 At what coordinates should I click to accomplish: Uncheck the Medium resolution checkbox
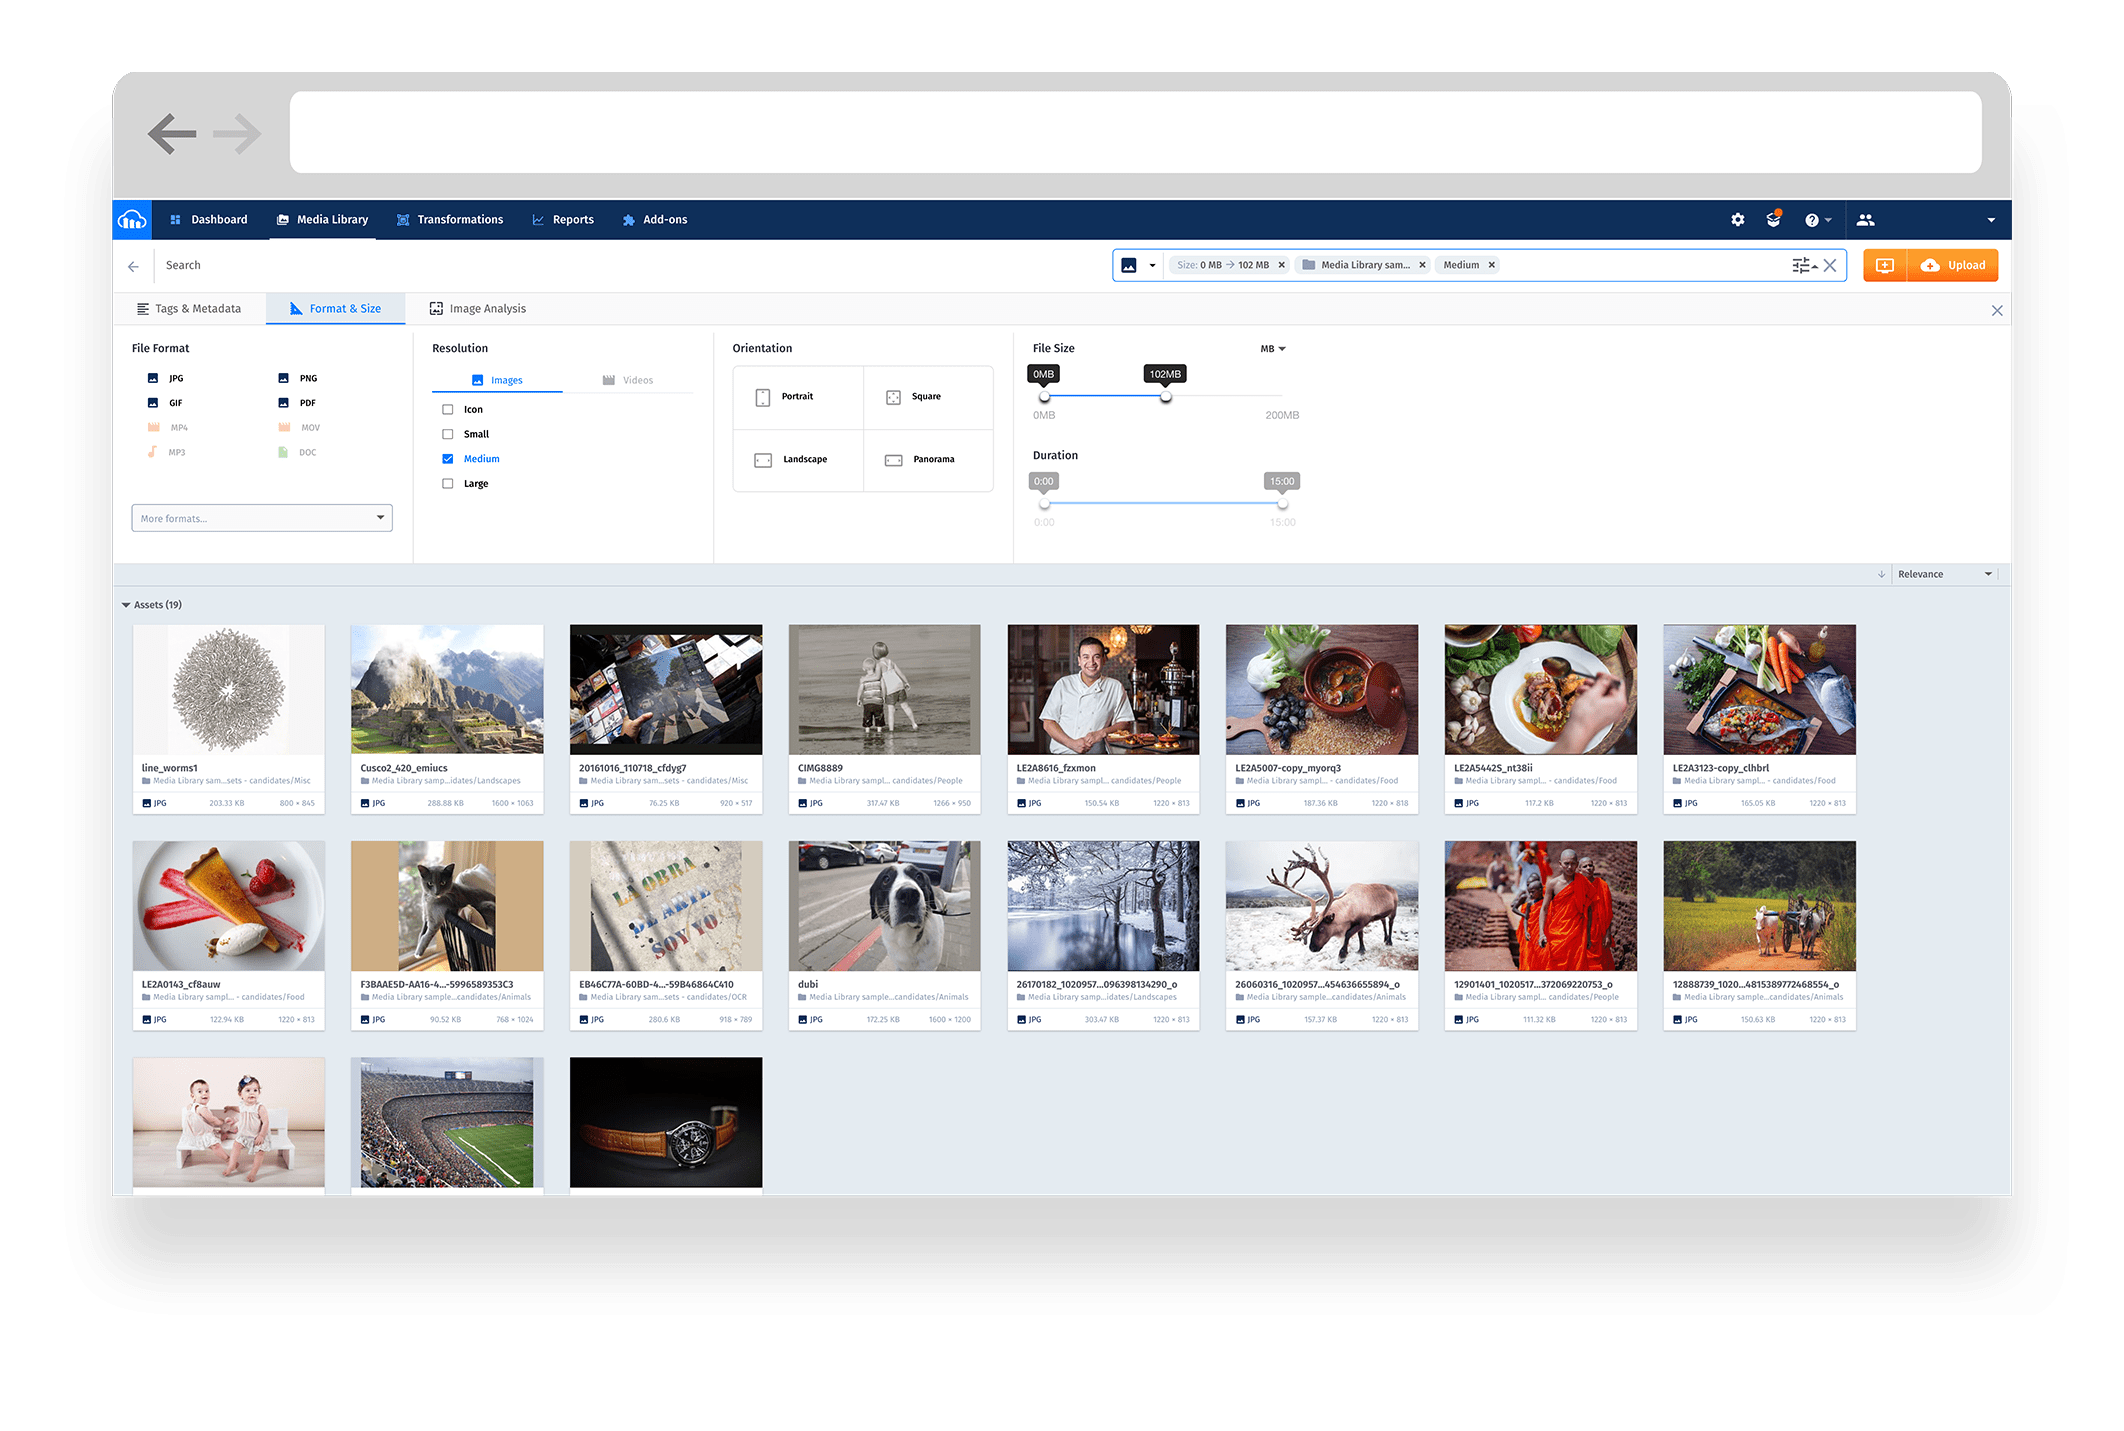[447, 458]
